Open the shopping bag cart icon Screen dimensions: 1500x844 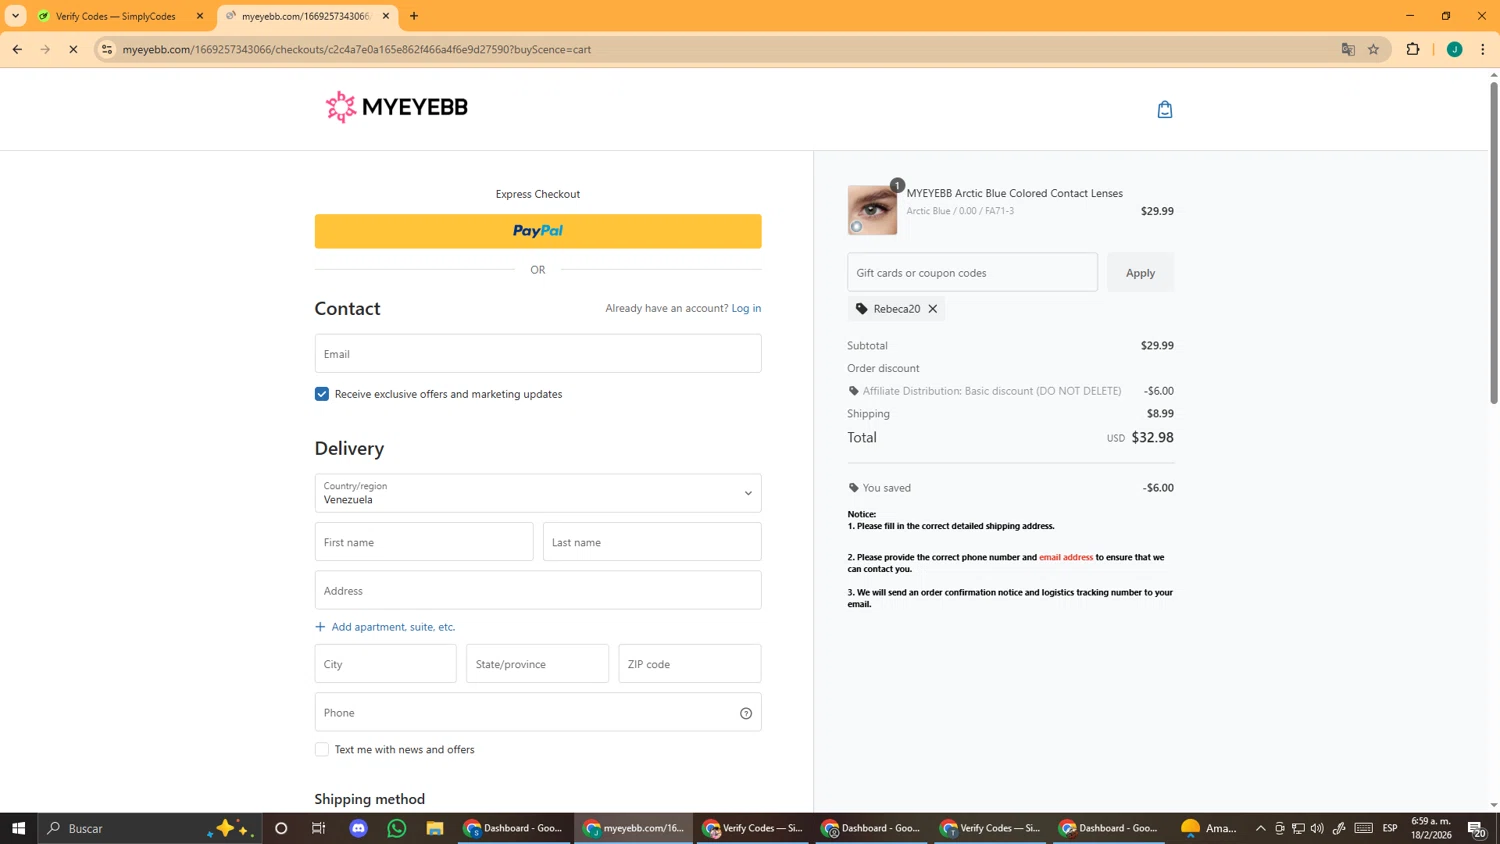(x=1165, y=109)
